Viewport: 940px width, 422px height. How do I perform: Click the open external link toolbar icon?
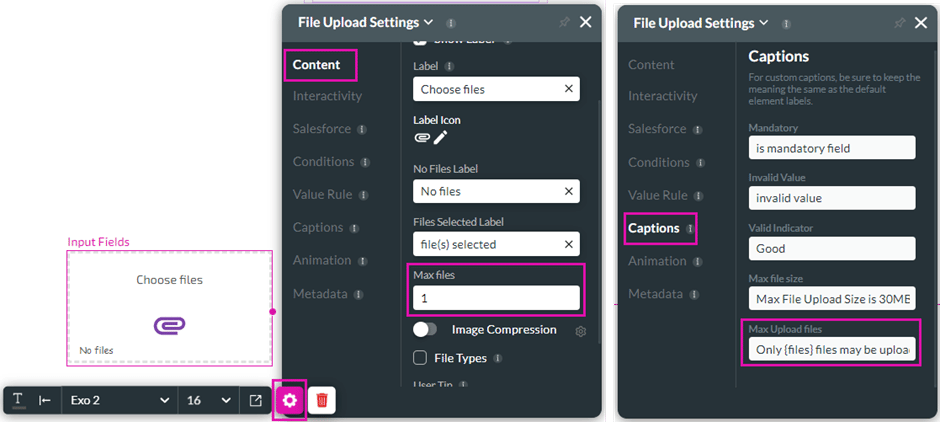[x=256, y=400]
